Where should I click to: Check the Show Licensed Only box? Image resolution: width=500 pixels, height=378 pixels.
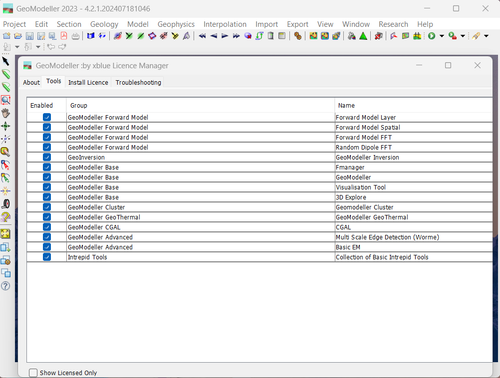click(x=33, y=373)
